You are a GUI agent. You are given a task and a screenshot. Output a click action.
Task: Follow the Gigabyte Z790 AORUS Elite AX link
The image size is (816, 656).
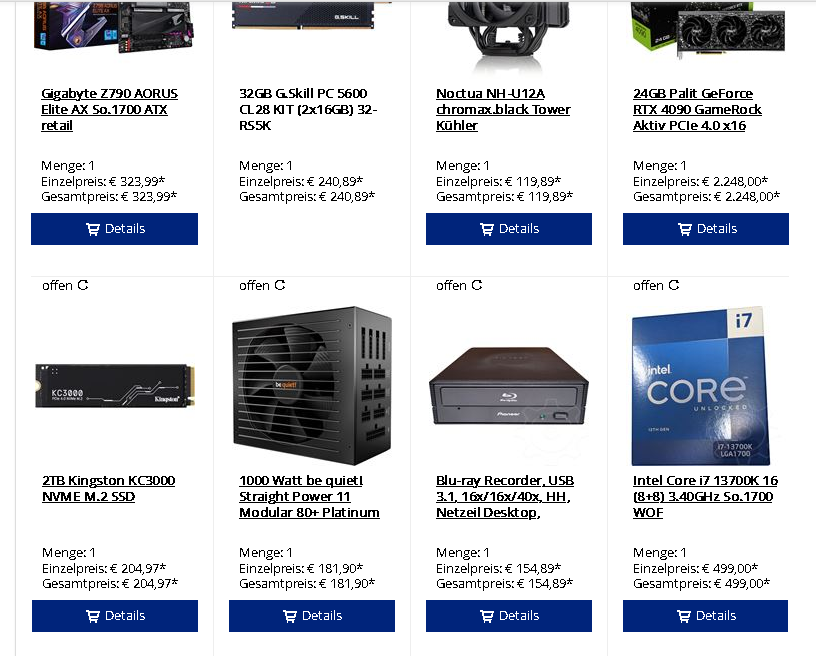click(109, 109)
